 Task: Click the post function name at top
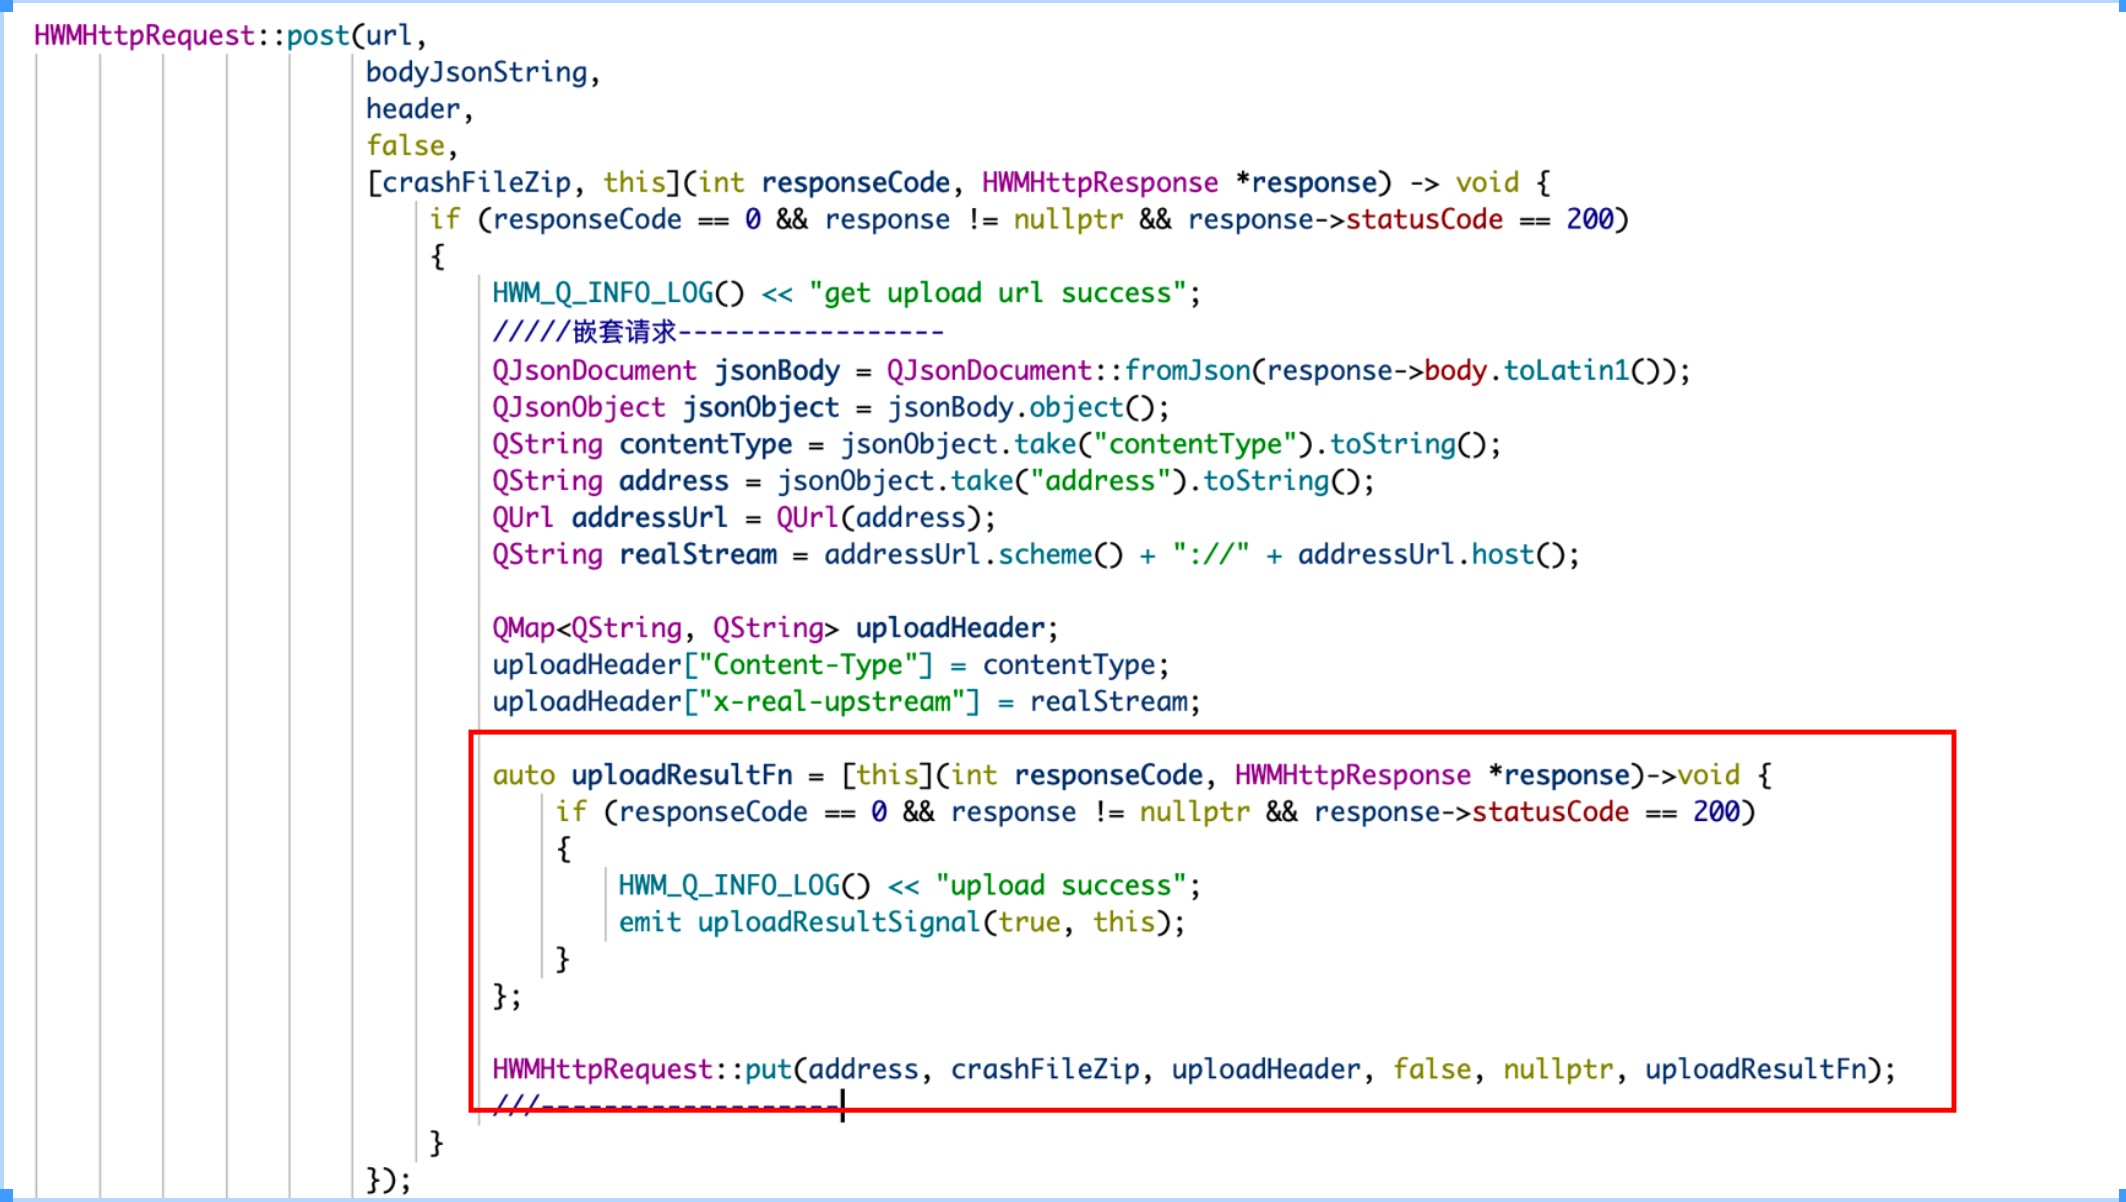tap(317, 36)
